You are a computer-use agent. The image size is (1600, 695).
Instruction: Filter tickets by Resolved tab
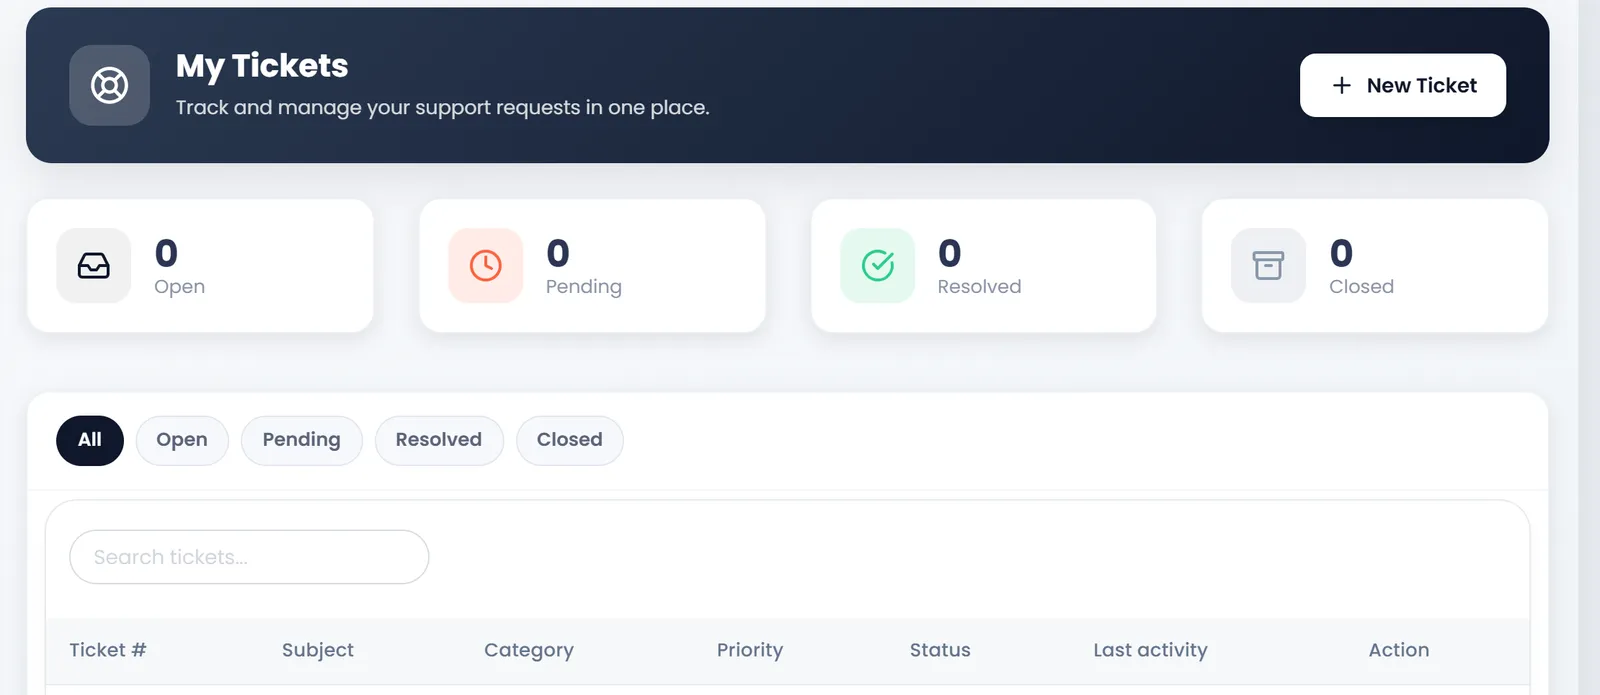pyautogui.click(x=439, y=440)
